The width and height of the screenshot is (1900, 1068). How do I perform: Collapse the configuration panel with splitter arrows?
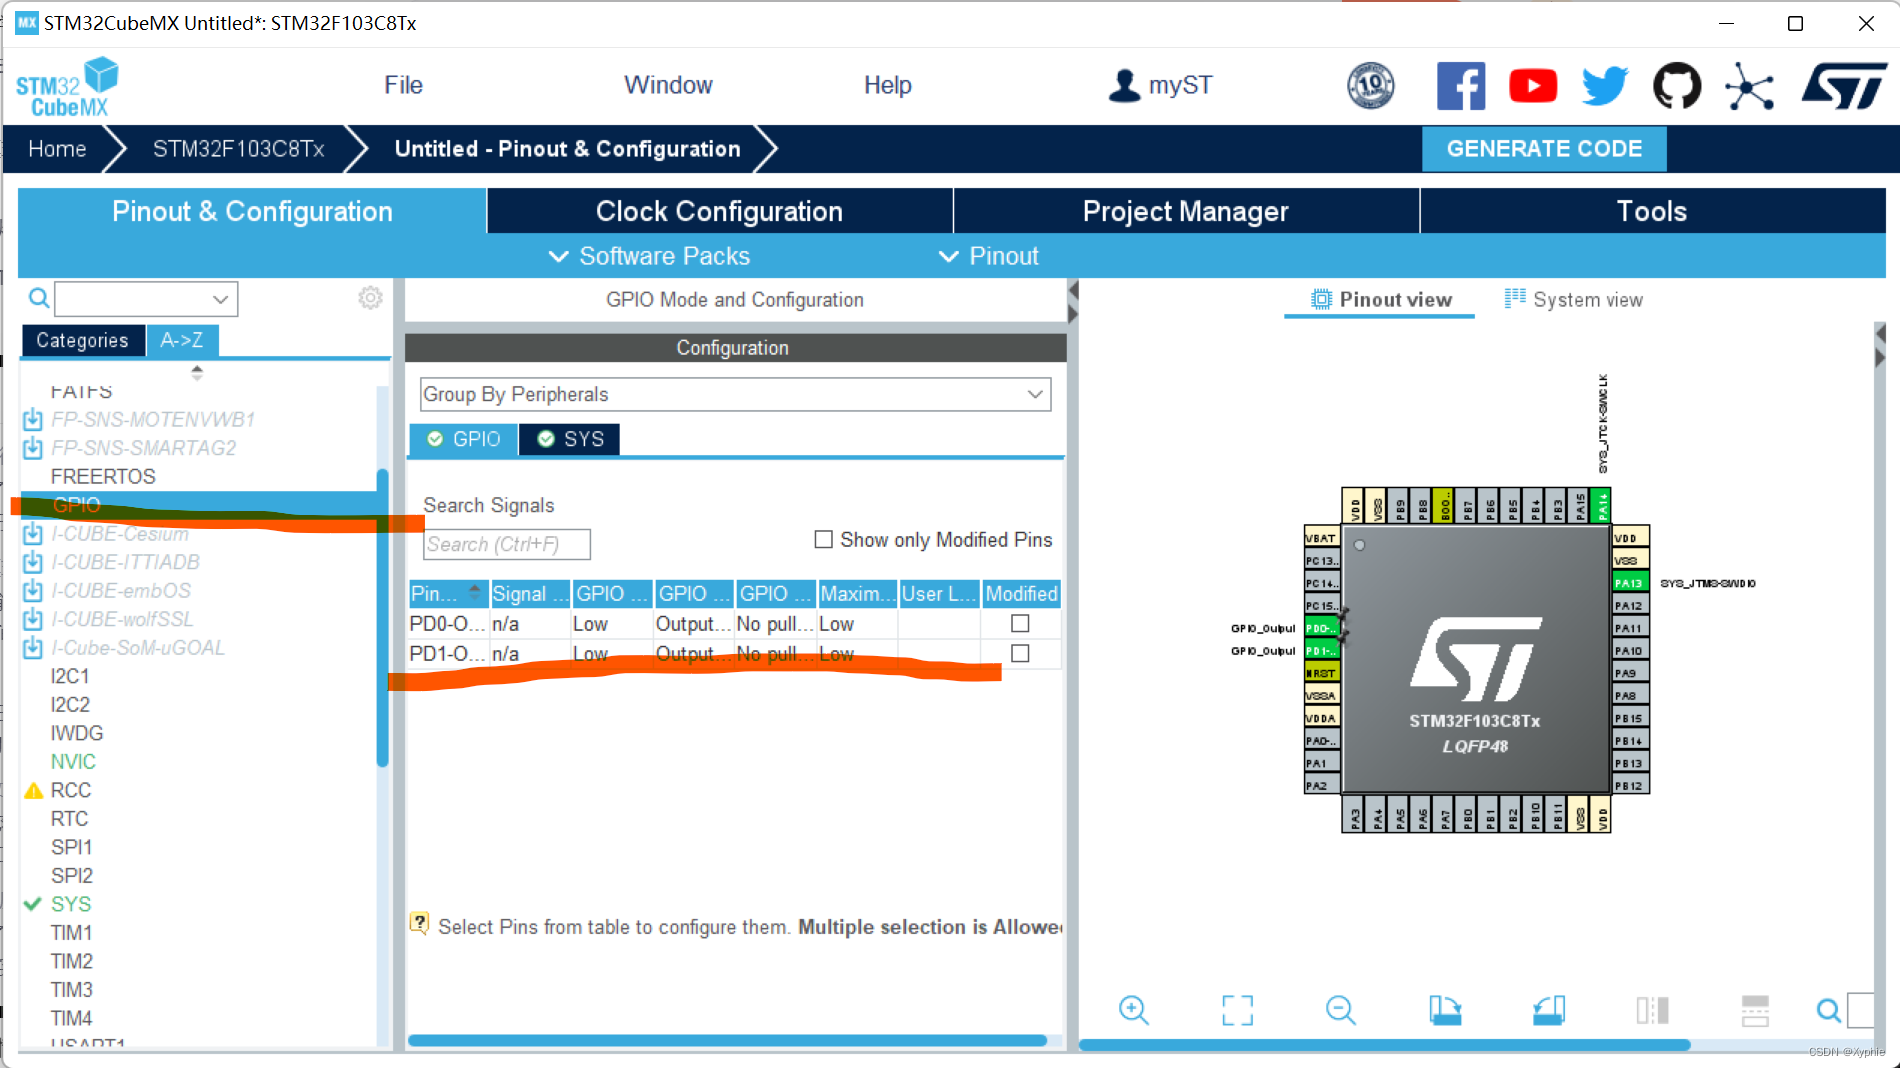tap(1073, 302)
